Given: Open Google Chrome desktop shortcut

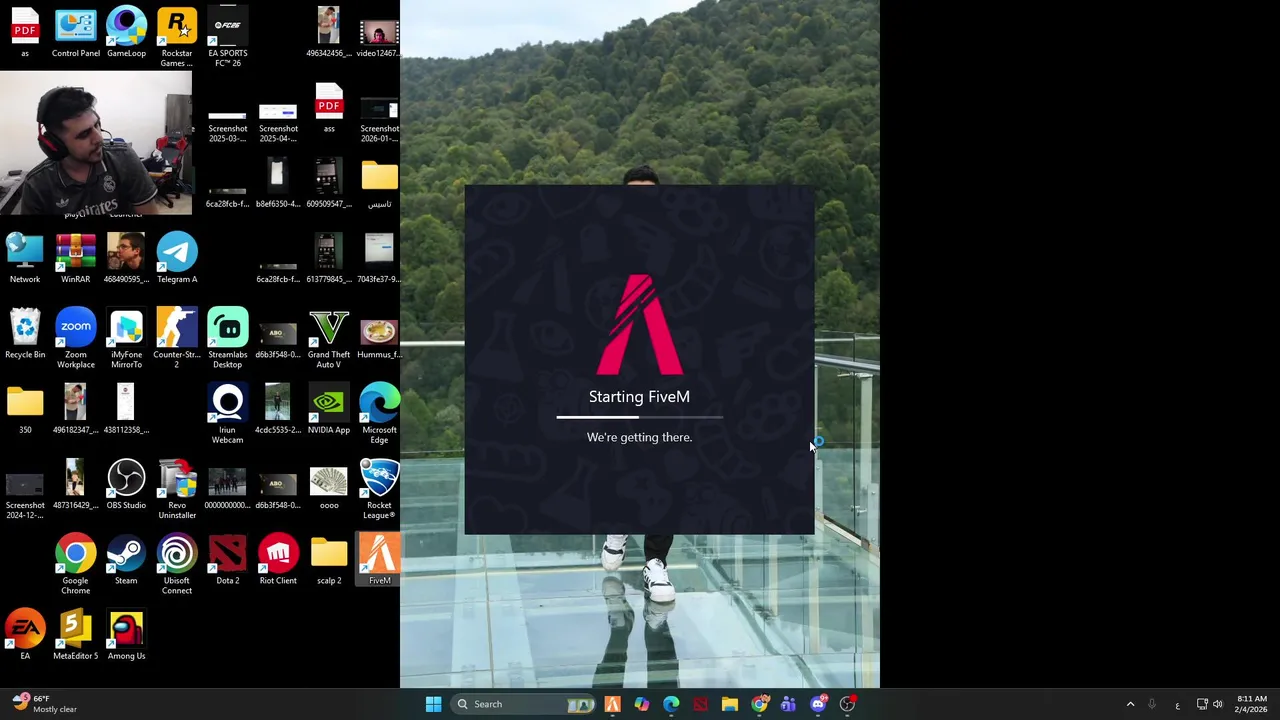Looking at the screenshot, I should [x=76, y=564].
